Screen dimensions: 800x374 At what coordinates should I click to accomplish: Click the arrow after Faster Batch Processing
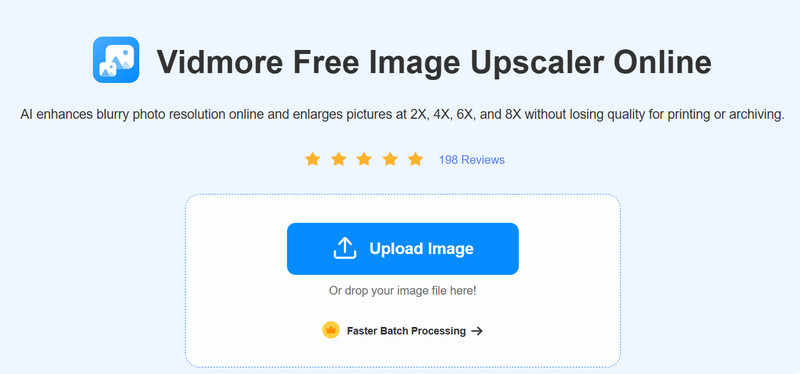point(477,331)
